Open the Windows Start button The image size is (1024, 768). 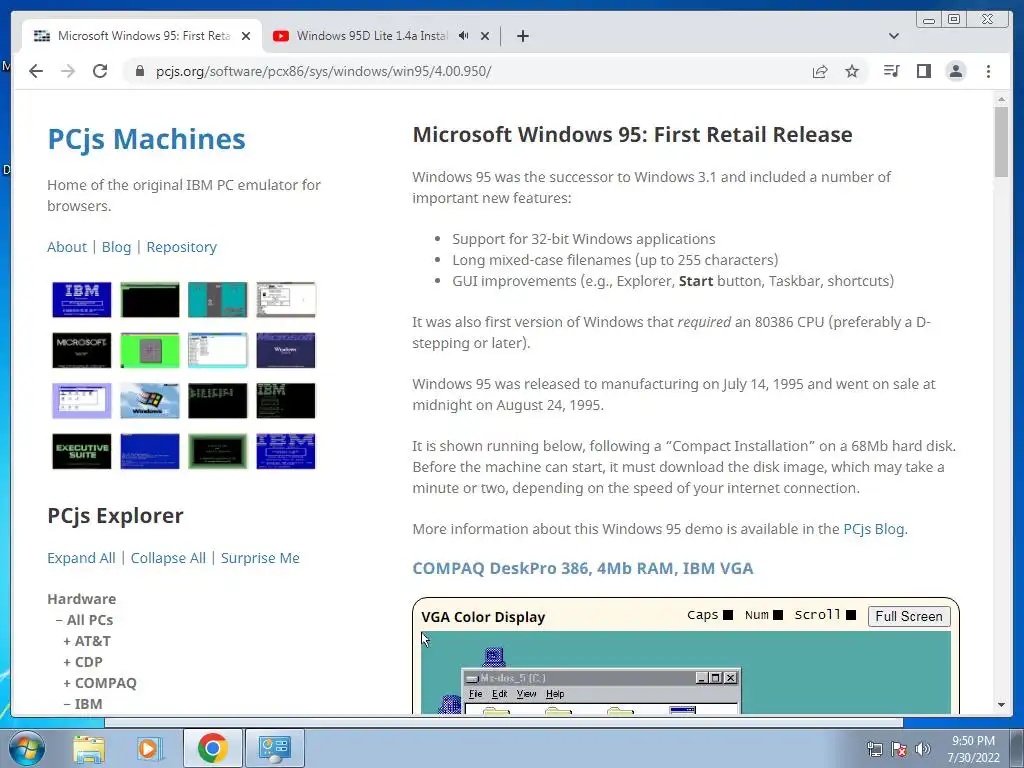(x=27, y=748)
